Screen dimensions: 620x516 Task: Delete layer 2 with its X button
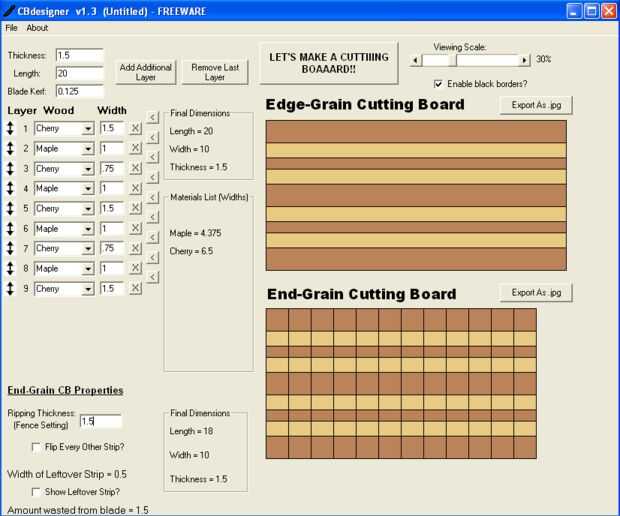(135, 148)
